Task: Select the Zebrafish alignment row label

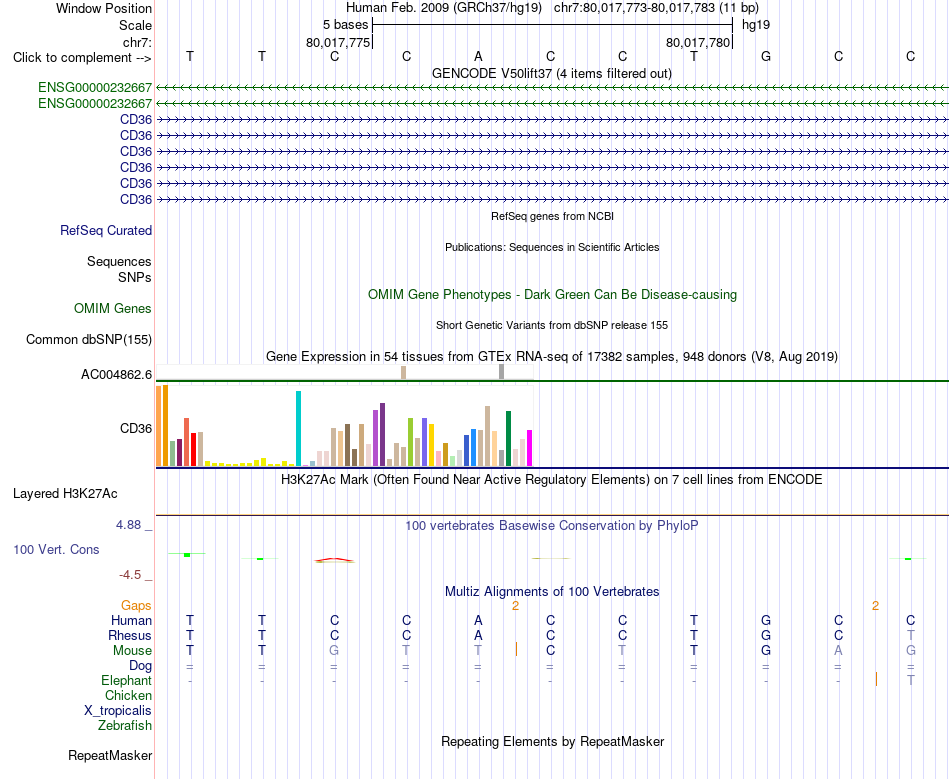Action: point(125,725)
